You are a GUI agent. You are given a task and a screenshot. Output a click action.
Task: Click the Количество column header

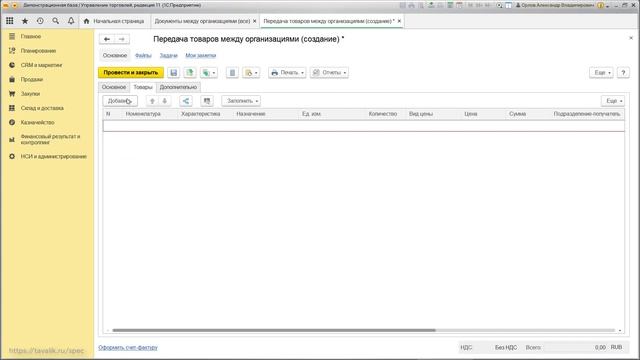382,114
